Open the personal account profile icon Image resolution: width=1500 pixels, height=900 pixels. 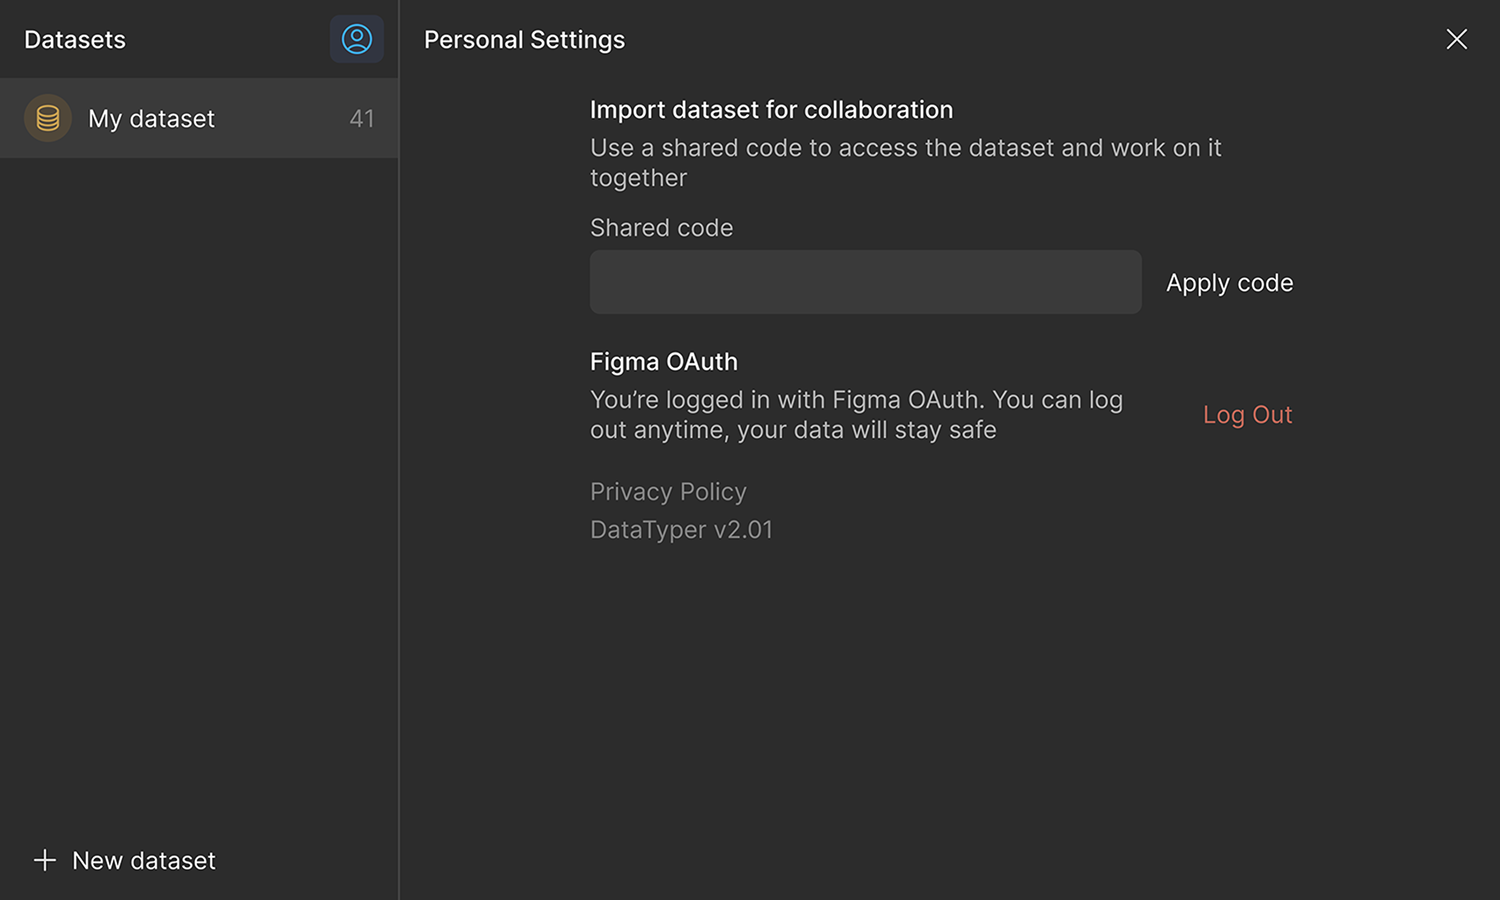357,39
